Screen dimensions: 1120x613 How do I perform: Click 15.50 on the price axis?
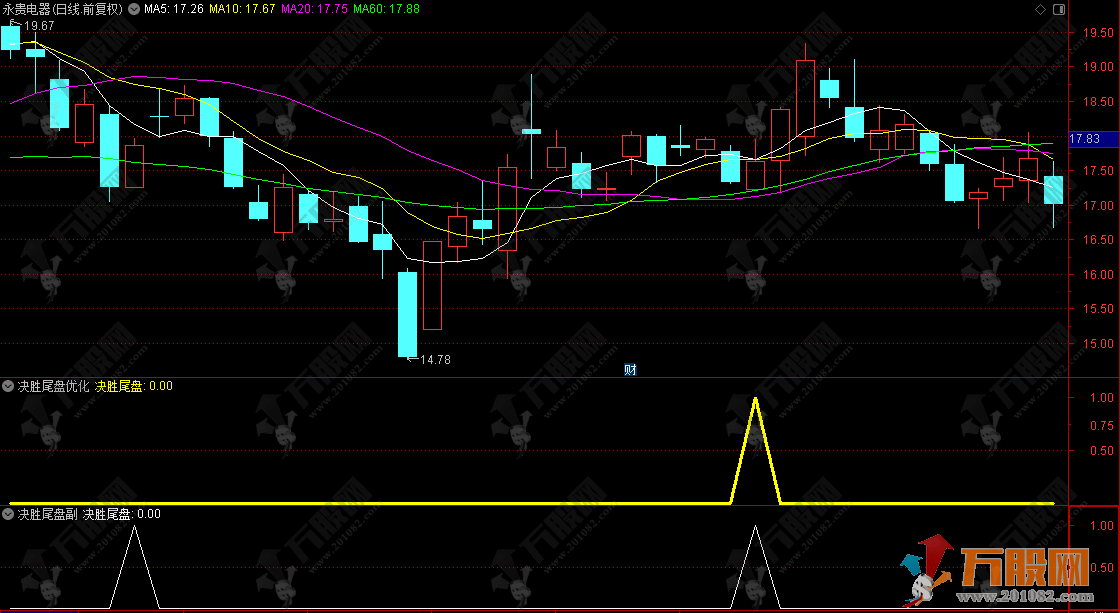pyautogui.click(x=1098, y=309)
